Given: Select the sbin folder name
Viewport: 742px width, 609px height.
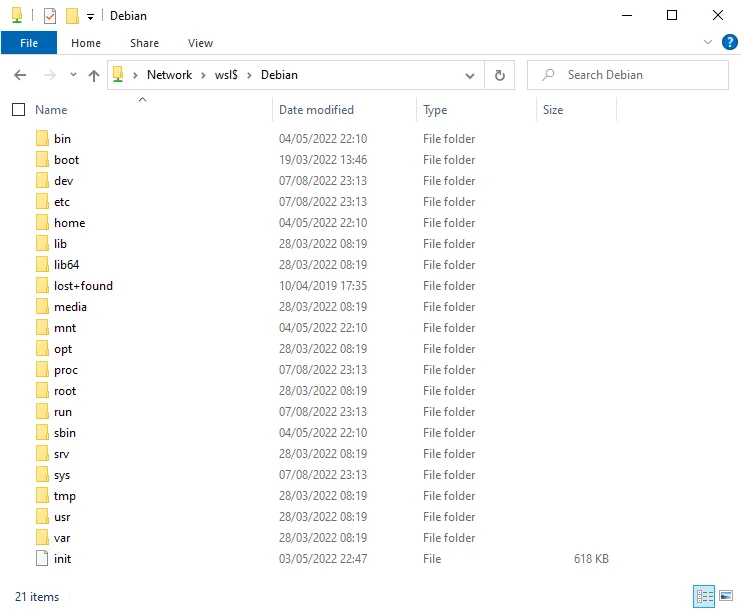Looking at the screenshot, I should (65, 433).
